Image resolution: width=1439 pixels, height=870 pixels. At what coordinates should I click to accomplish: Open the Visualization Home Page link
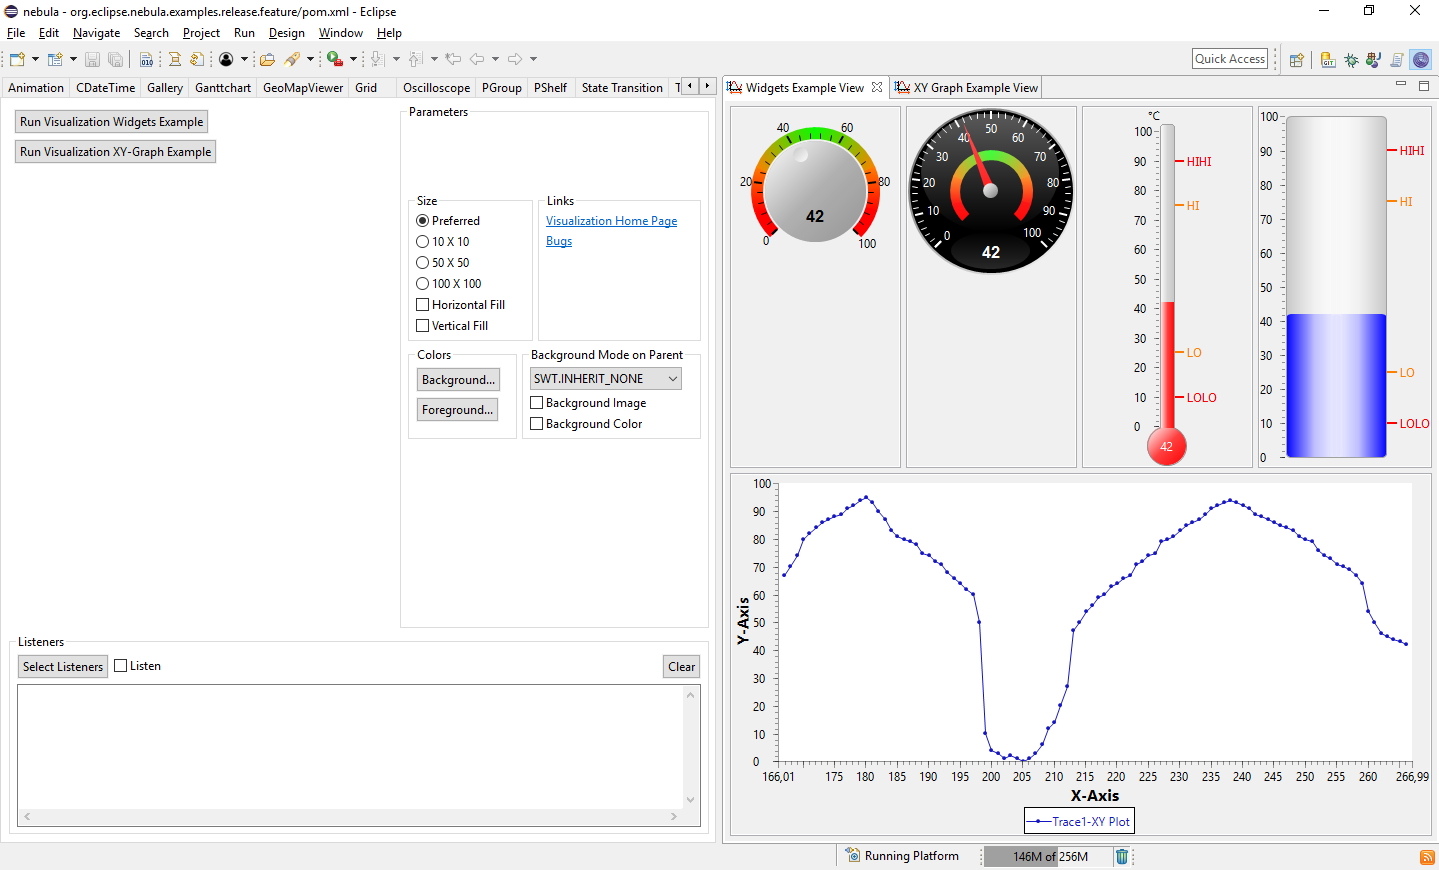[611, 221]
